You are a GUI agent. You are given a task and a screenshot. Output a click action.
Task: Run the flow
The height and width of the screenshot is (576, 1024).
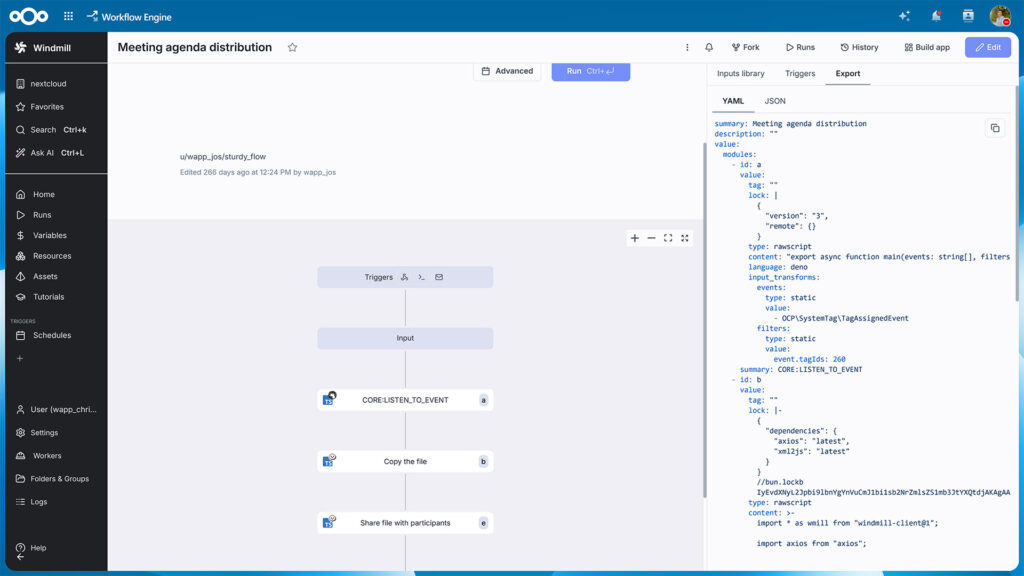click(590, 71)
